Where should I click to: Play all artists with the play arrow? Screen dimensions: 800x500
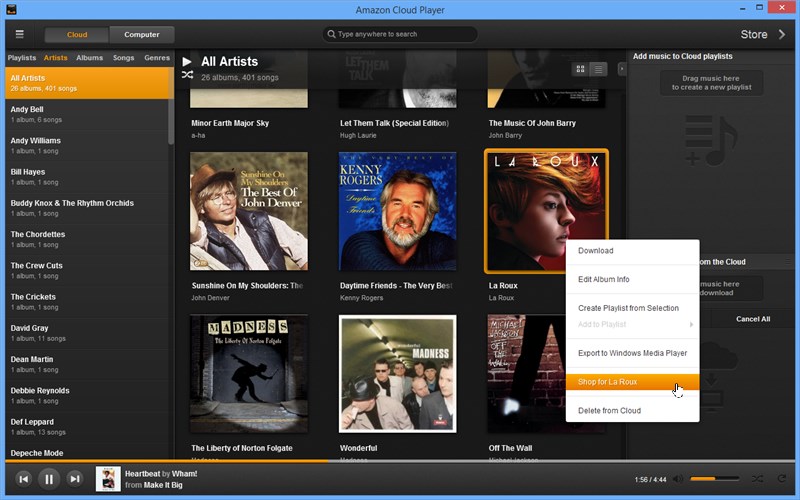187,62
